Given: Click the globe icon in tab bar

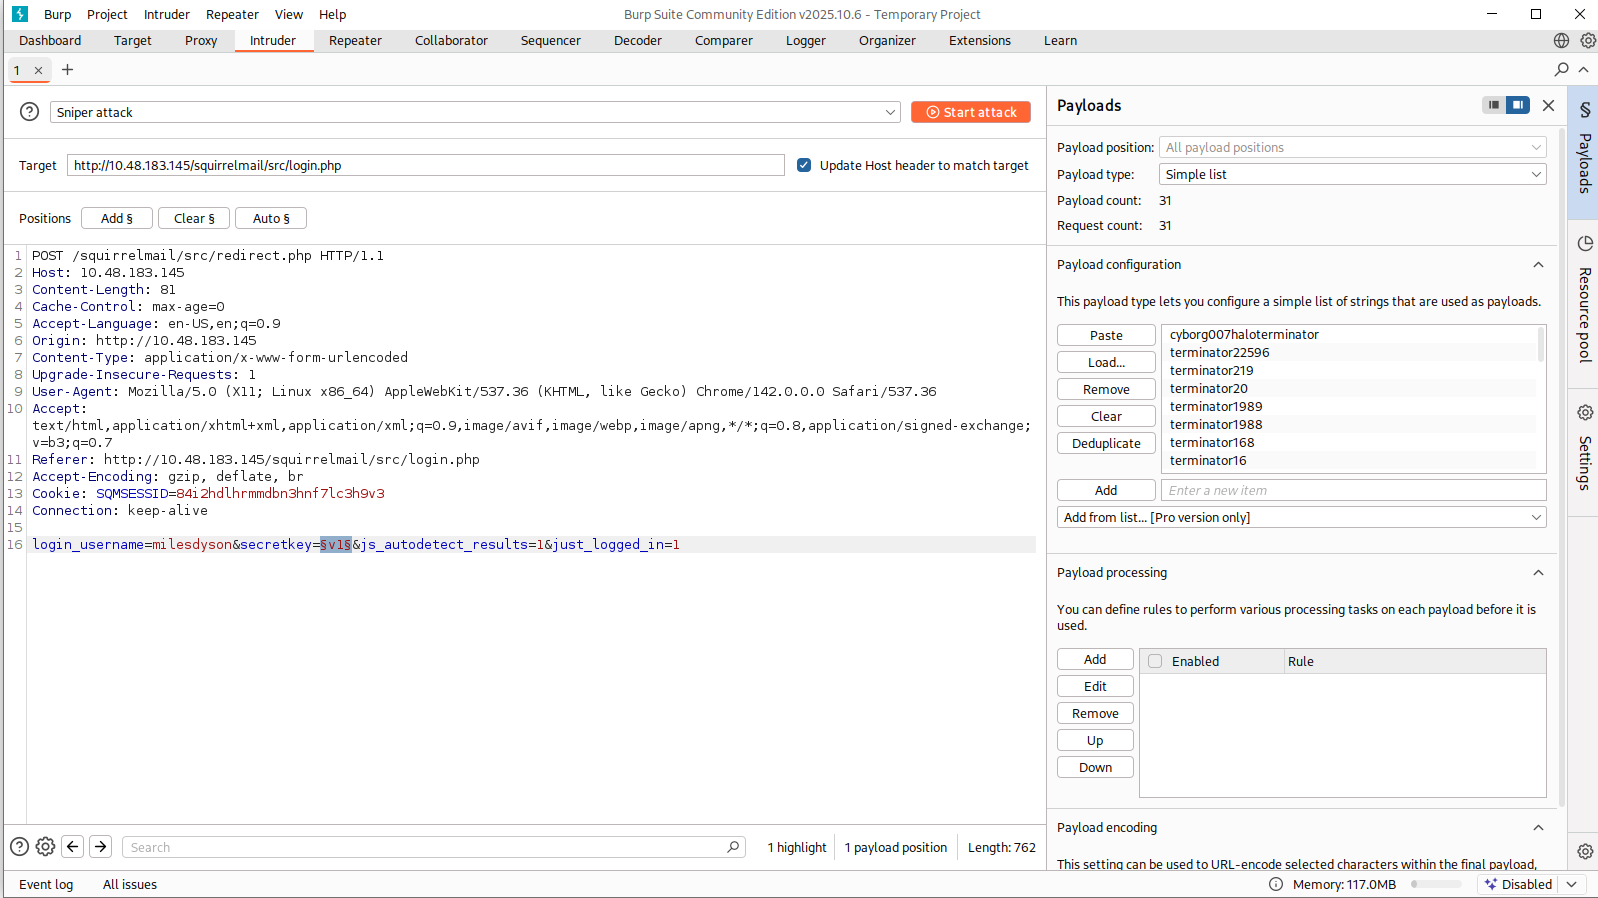Looking at the screenshot, I should point(1561,41).
